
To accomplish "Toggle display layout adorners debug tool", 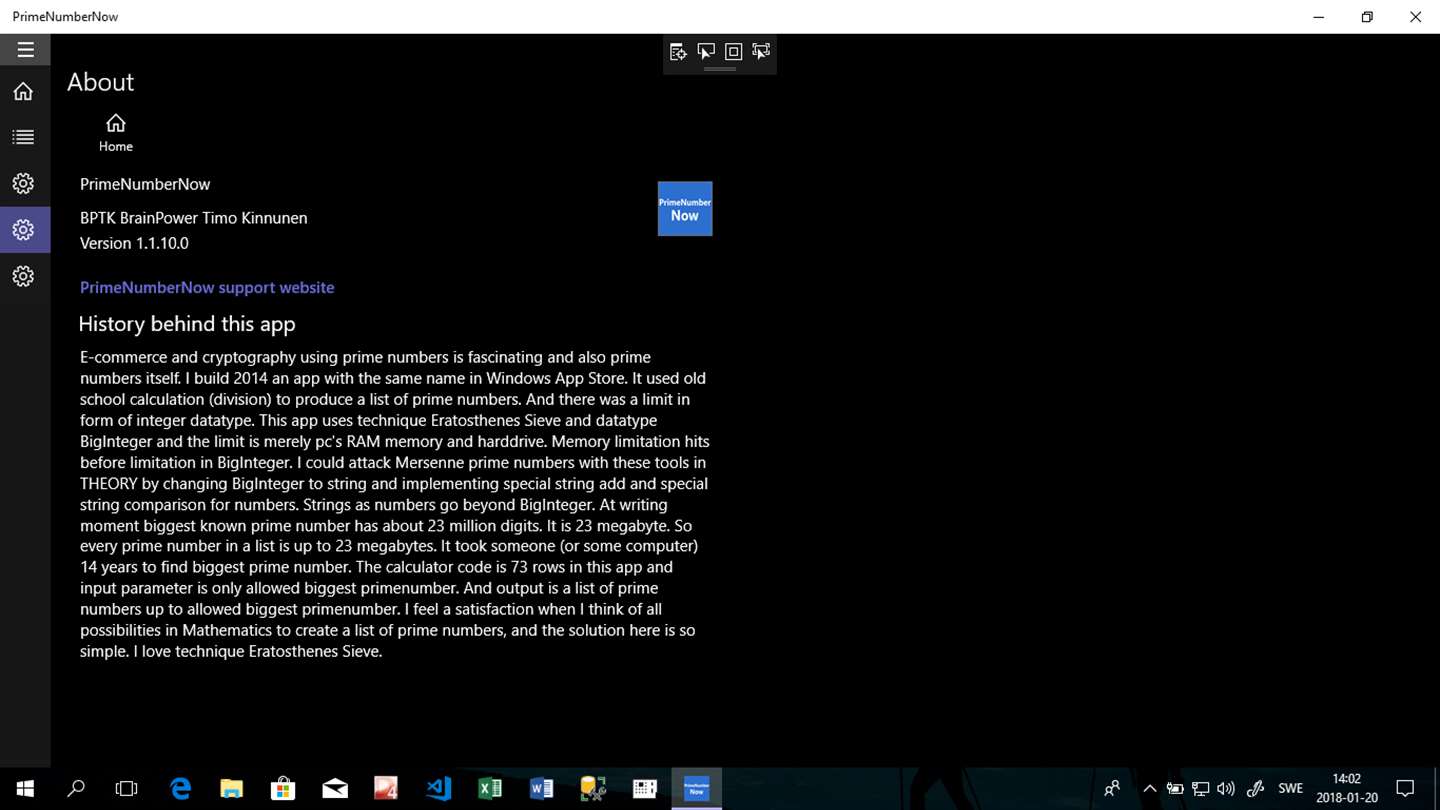I will 733,52.
